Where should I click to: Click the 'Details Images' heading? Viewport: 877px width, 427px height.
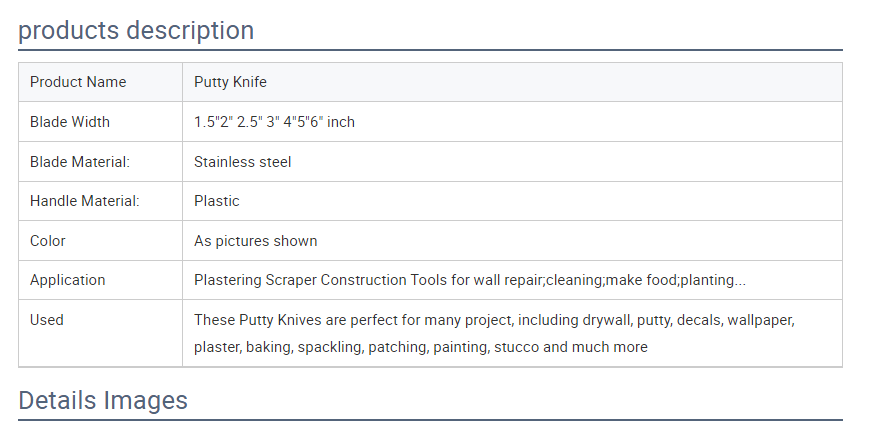click(103, 401)
